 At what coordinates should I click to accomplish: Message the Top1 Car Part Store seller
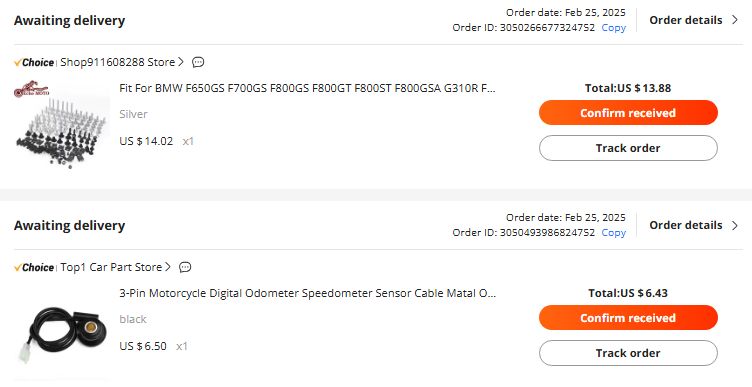point(185,267)
